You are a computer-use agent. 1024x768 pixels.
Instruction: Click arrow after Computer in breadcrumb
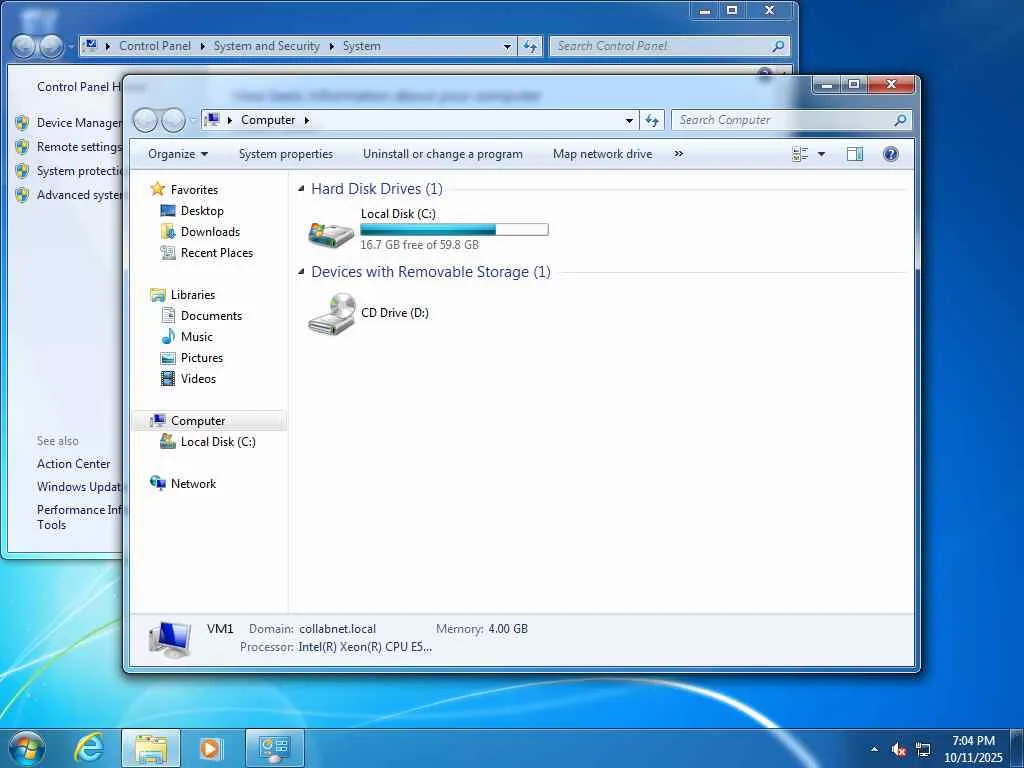pos(306,120)
